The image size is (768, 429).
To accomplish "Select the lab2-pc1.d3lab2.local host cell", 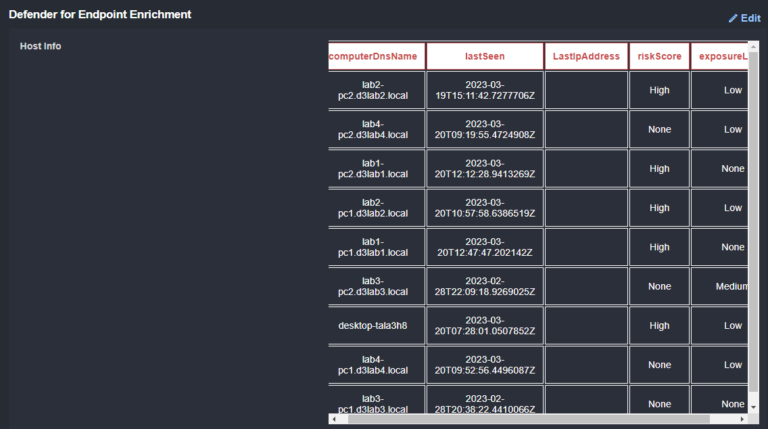I will [x=376, y=208].
